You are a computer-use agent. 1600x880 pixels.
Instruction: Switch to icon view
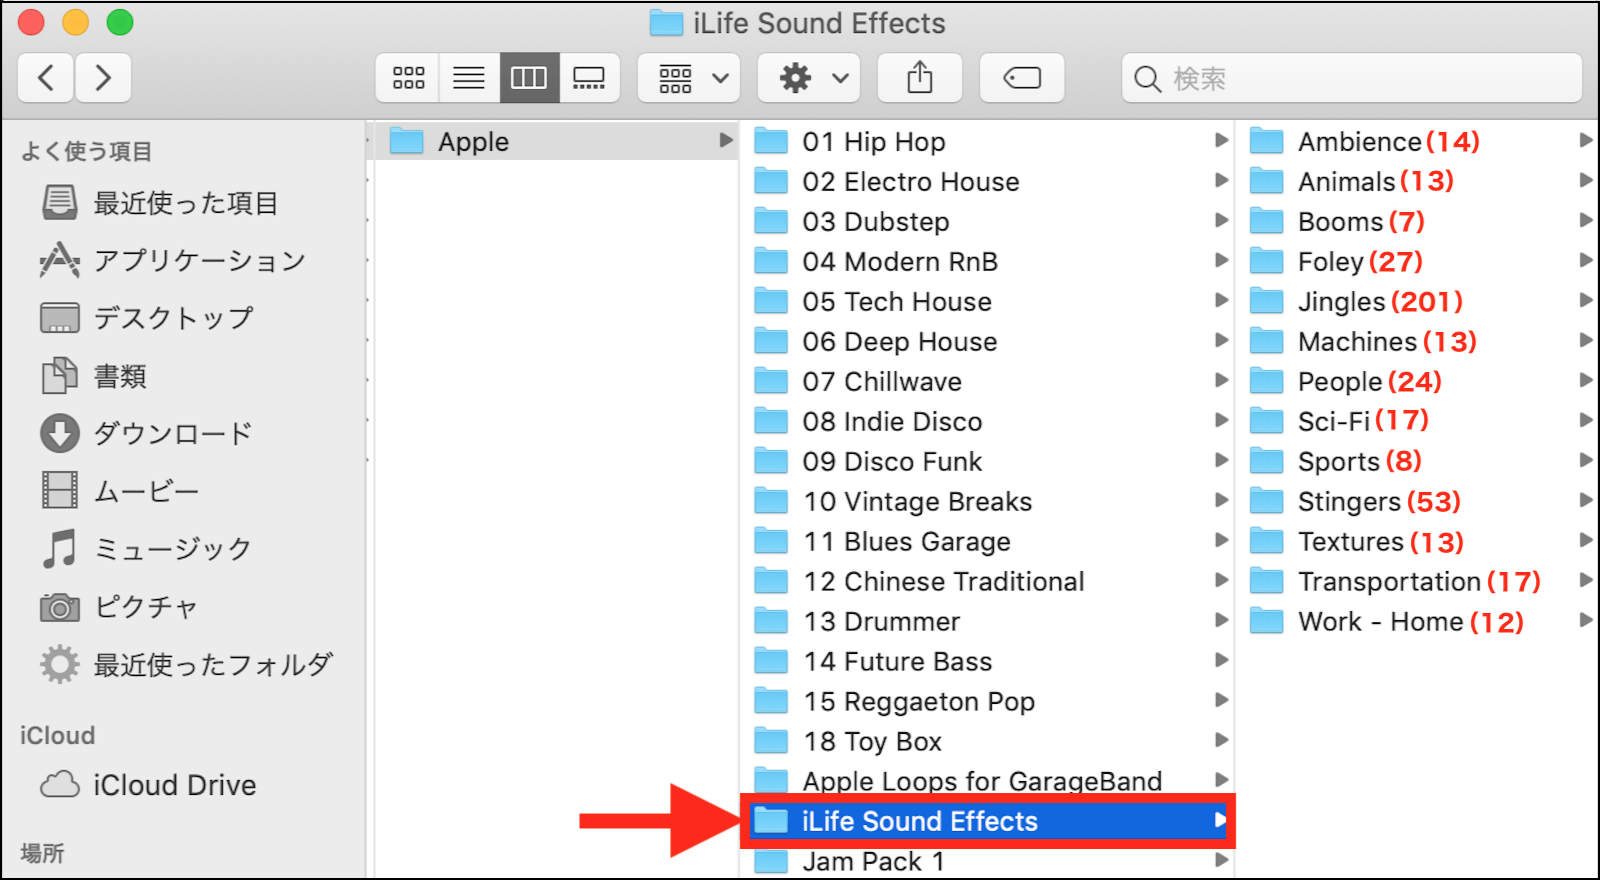click(408, 78)
